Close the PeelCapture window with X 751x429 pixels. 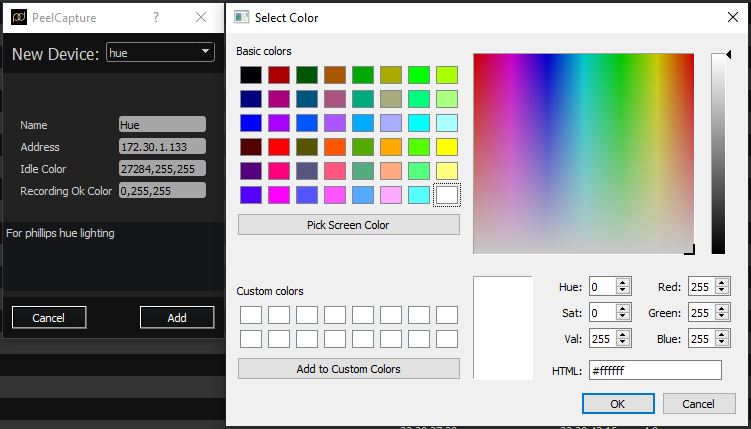[201, 17]
